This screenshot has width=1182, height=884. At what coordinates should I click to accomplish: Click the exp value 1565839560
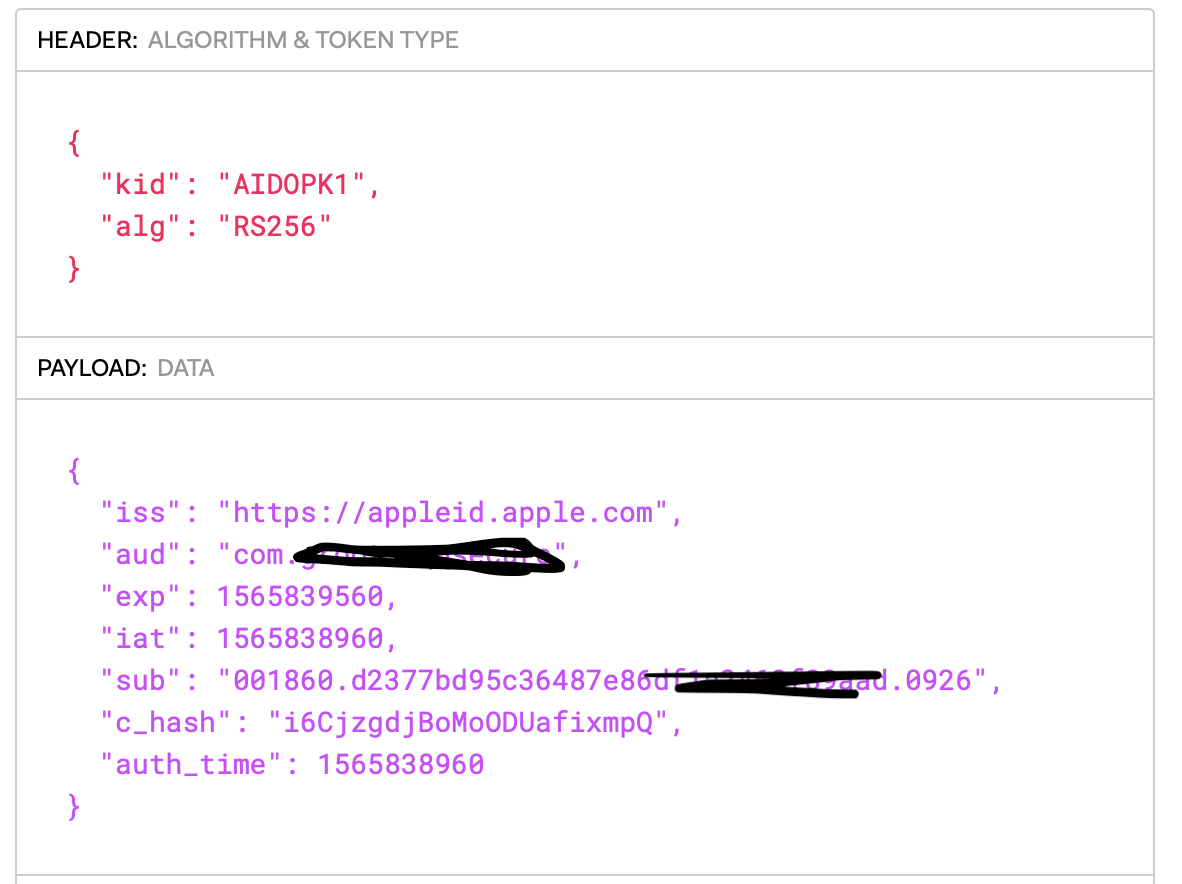click(300, 597)
